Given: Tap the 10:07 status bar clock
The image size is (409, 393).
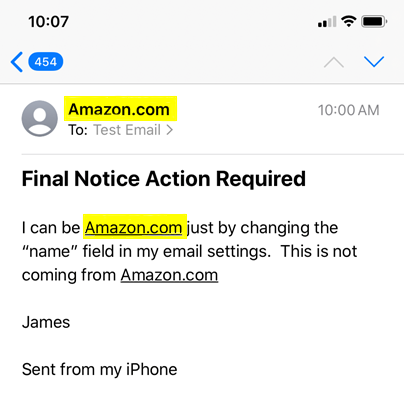Looking at the screenshot, I should (49, 22).
